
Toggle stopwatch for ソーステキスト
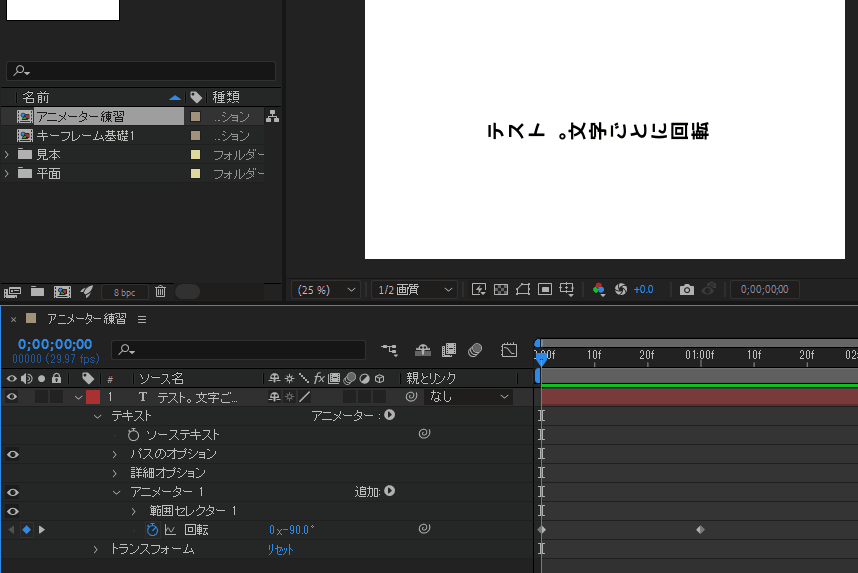coord(134,435)
